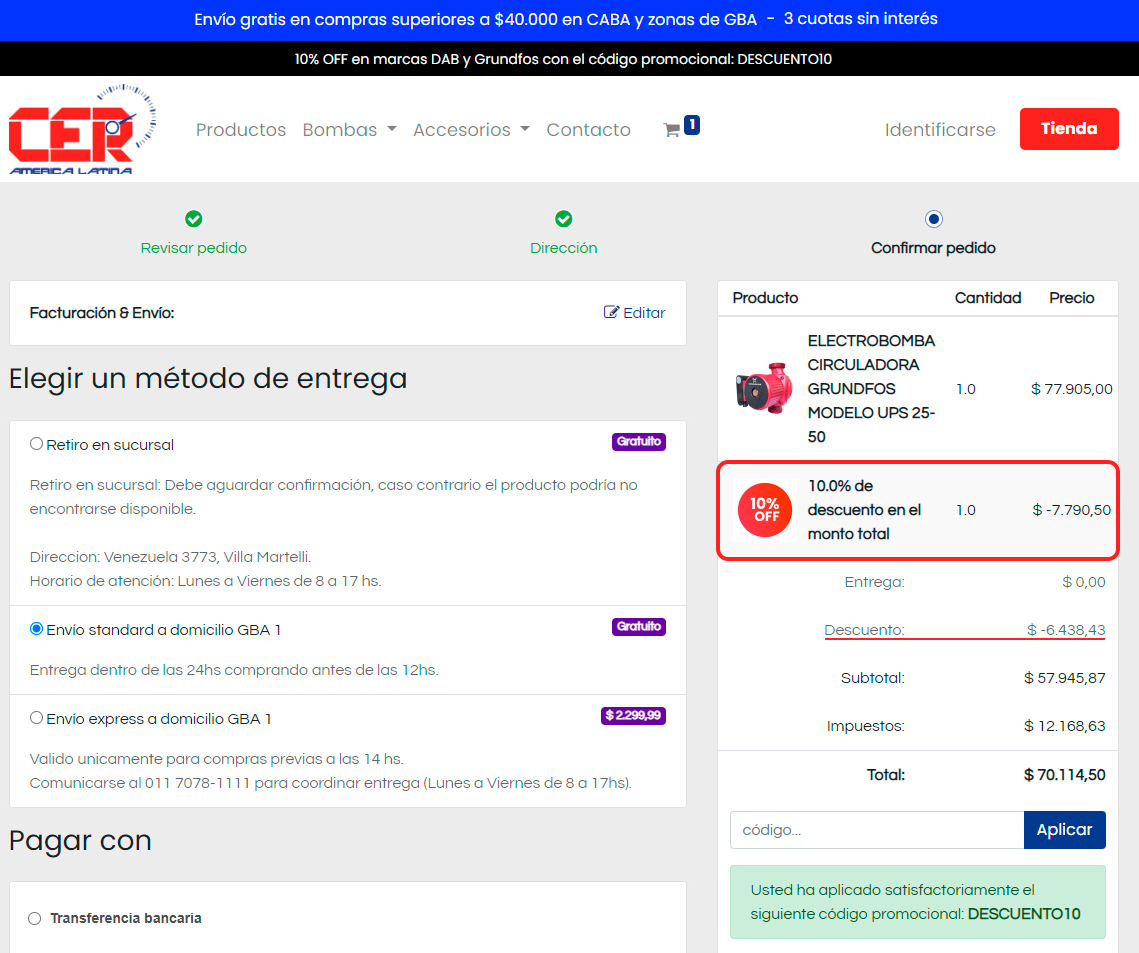1139x953 pixels.
Task: Focus the código promo input field
Action: click(877, 830)
